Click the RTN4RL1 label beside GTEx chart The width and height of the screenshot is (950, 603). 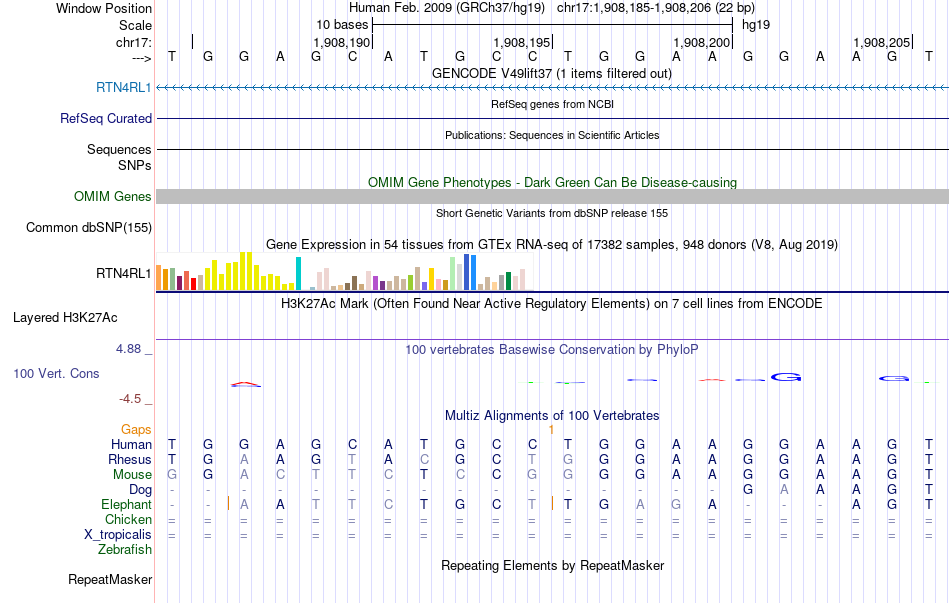click(124, 273)
